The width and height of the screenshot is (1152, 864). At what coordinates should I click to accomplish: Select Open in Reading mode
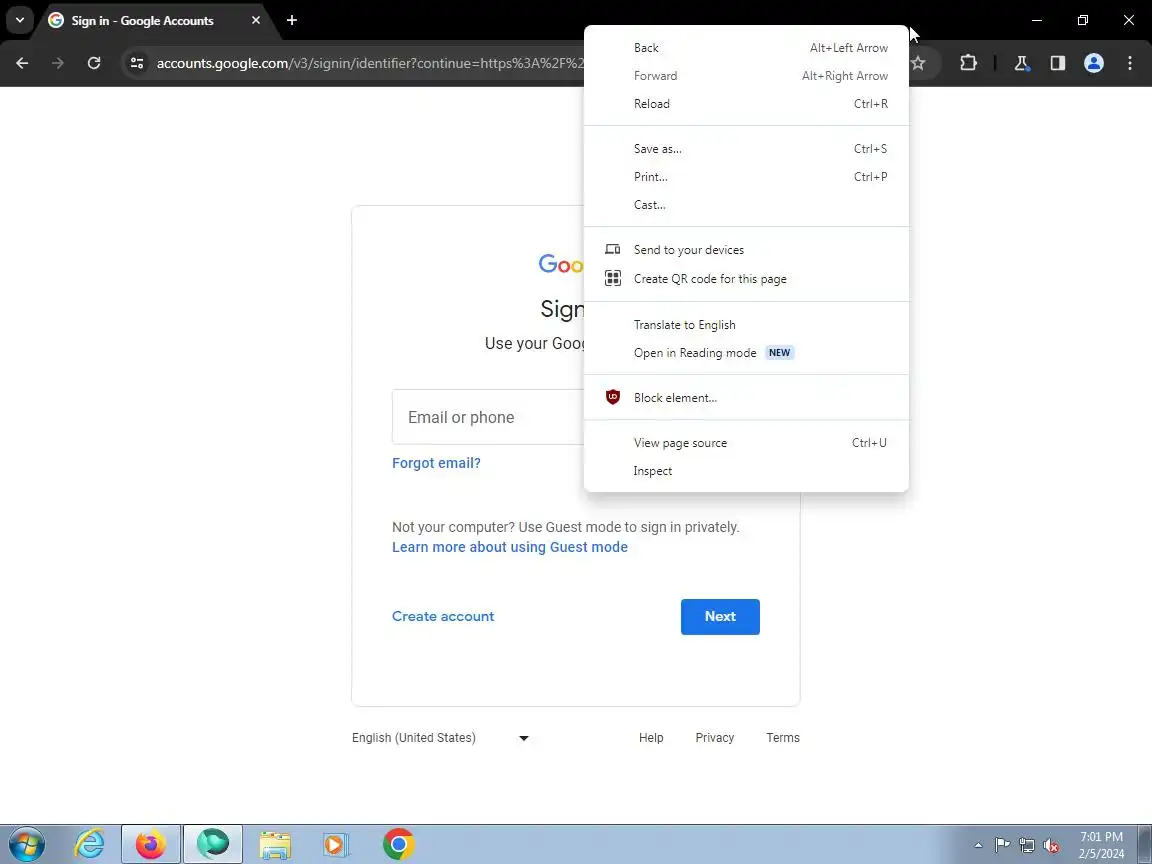(x=746, y=353)
